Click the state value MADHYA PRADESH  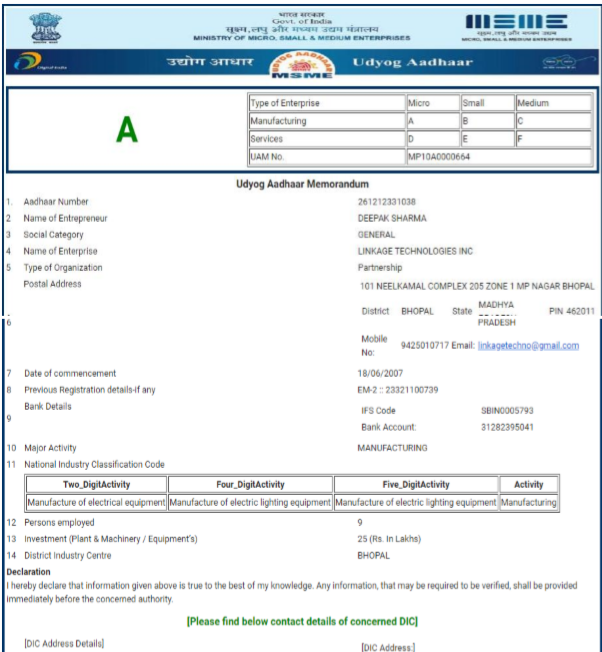coord(496,314)
